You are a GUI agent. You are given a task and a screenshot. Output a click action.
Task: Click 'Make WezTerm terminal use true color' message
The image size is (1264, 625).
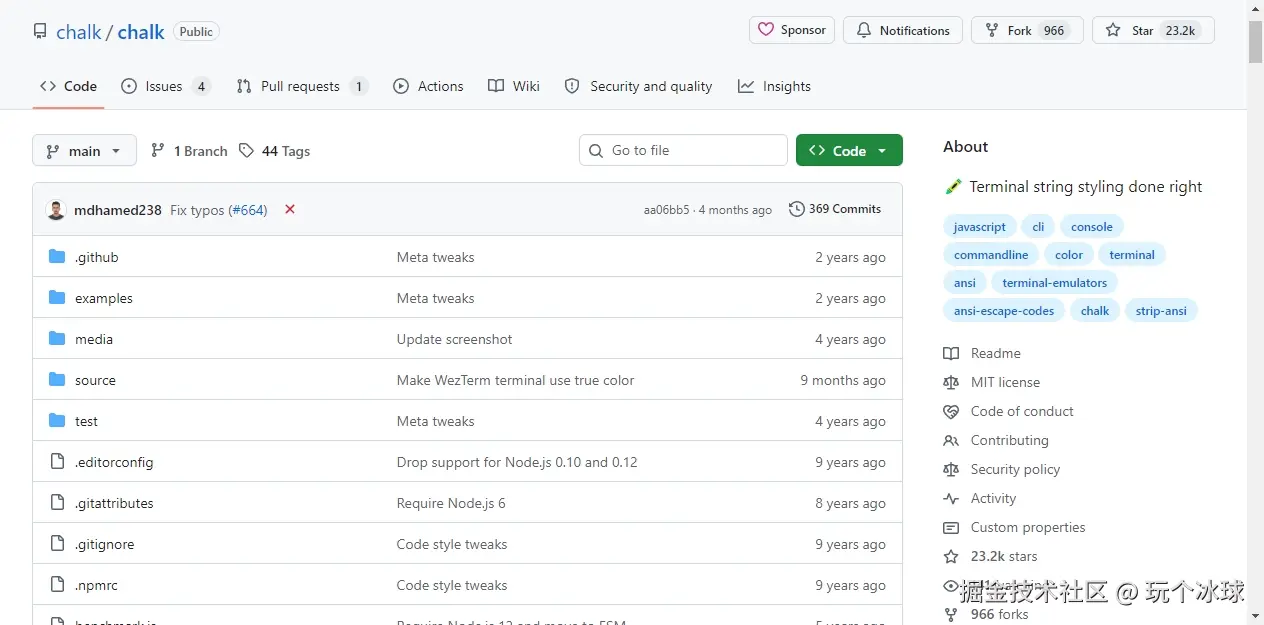pyautogui.click(x=515, y=380)
